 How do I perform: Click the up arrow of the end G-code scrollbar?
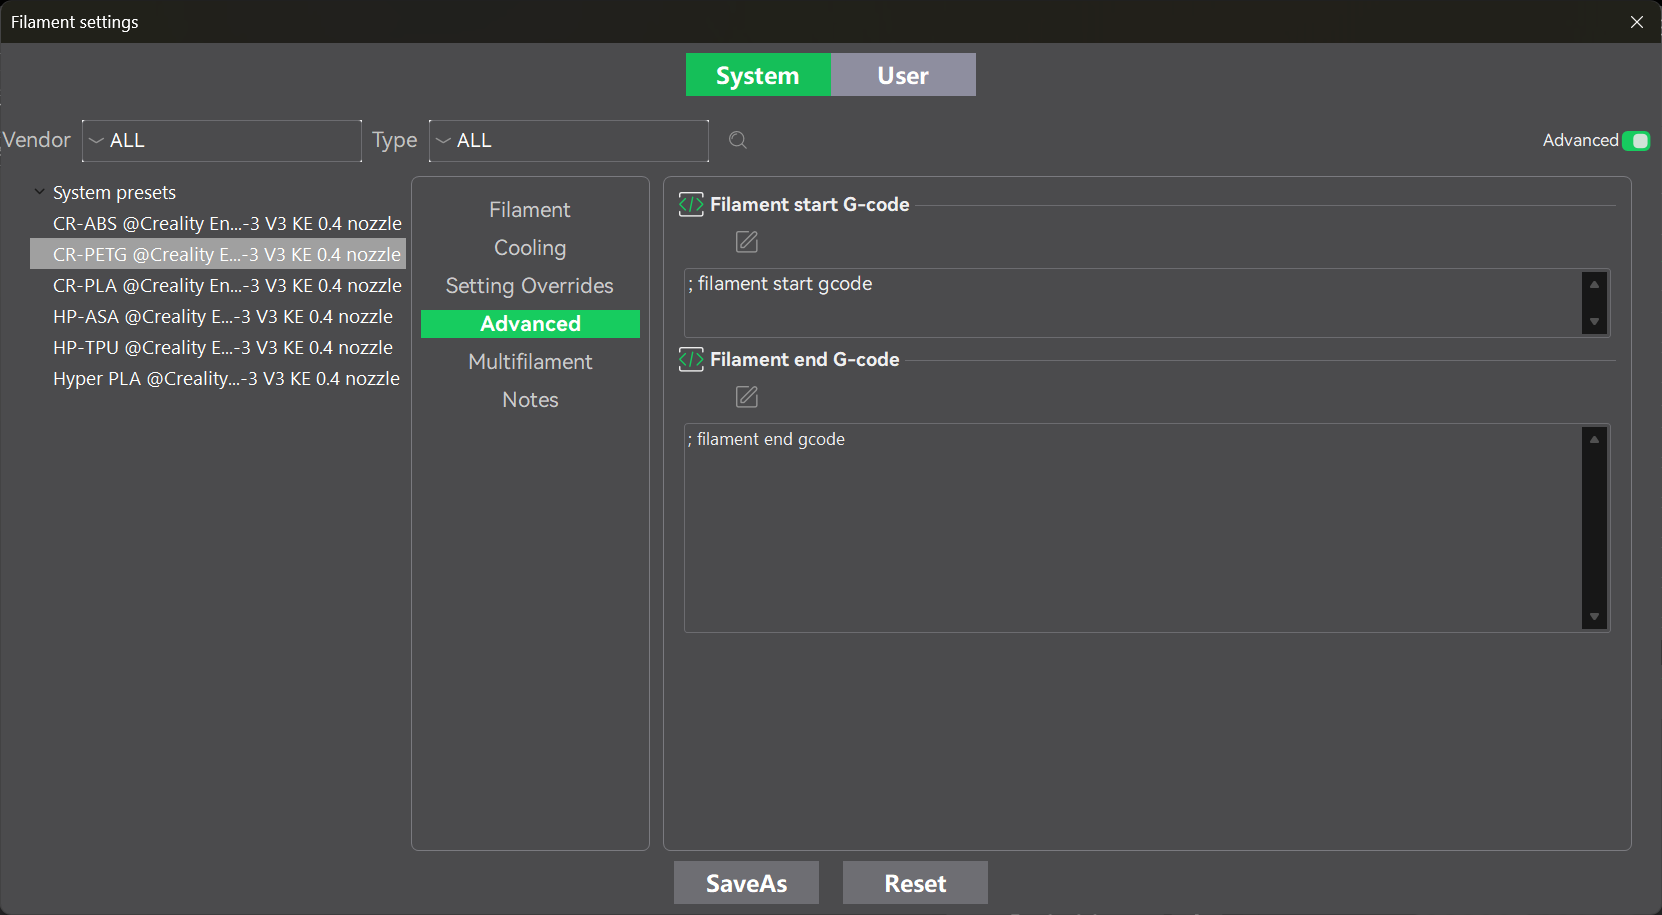click(x=1594, y=439)
